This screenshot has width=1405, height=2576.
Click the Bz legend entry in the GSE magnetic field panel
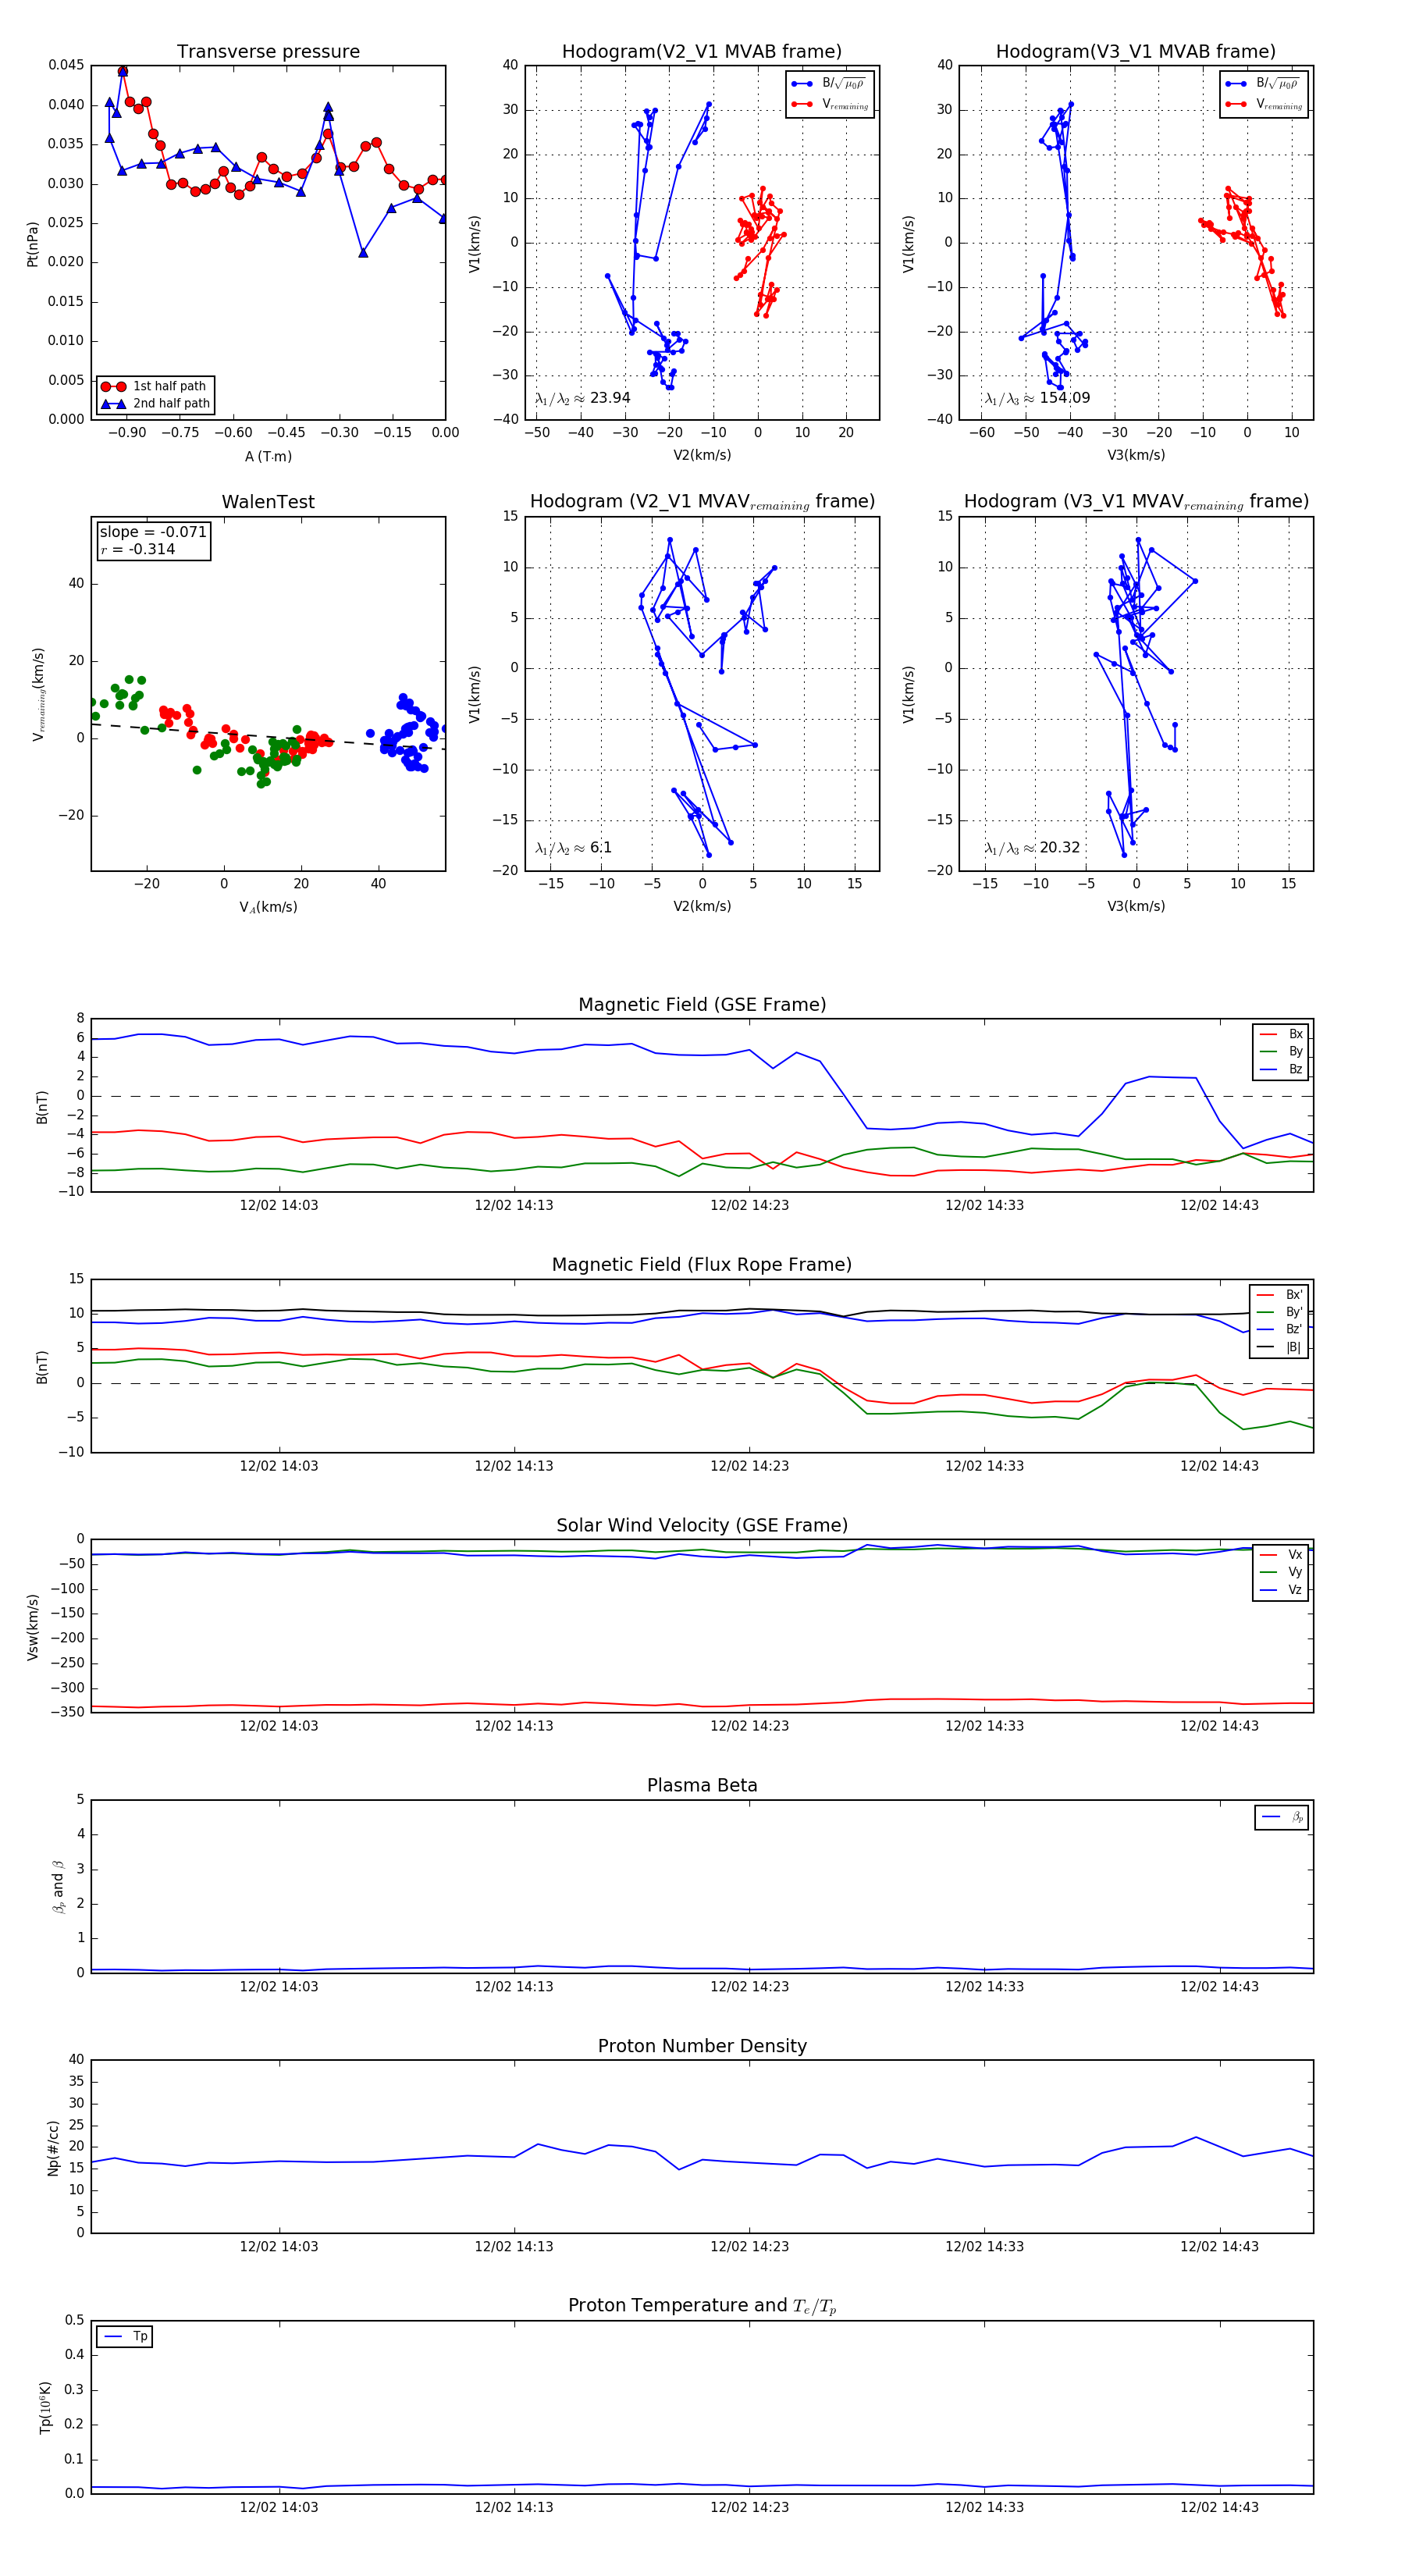(x=1281, y=1069)
